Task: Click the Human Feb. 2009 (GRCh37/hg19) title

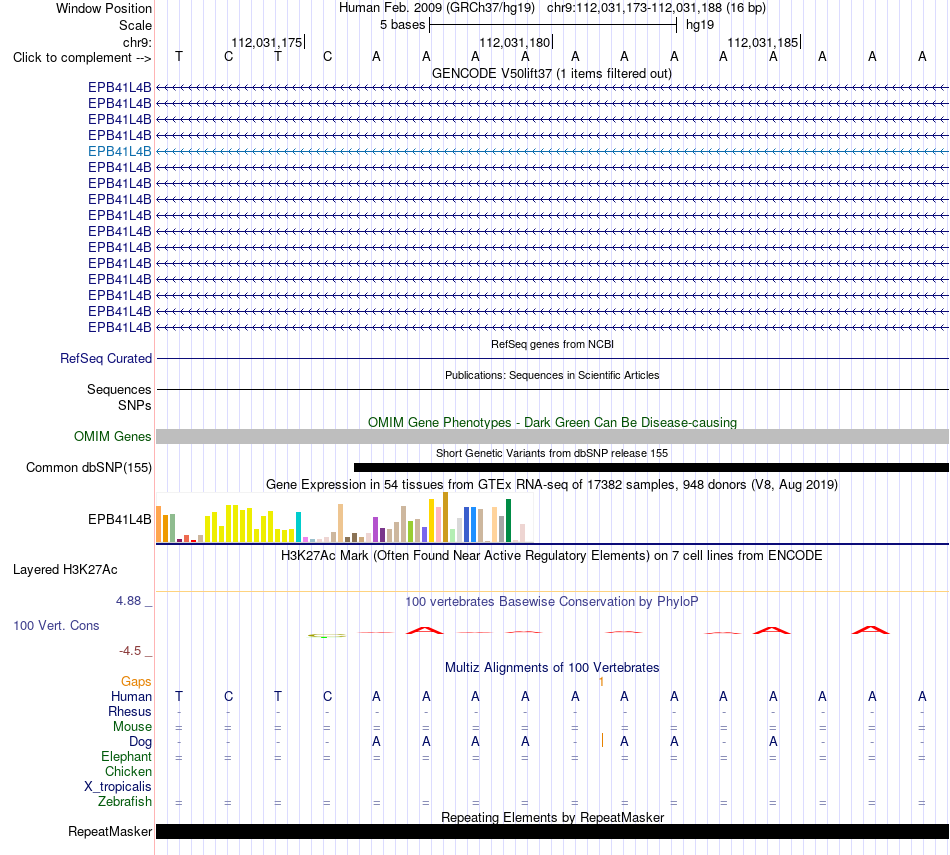Action: (437, 8)
